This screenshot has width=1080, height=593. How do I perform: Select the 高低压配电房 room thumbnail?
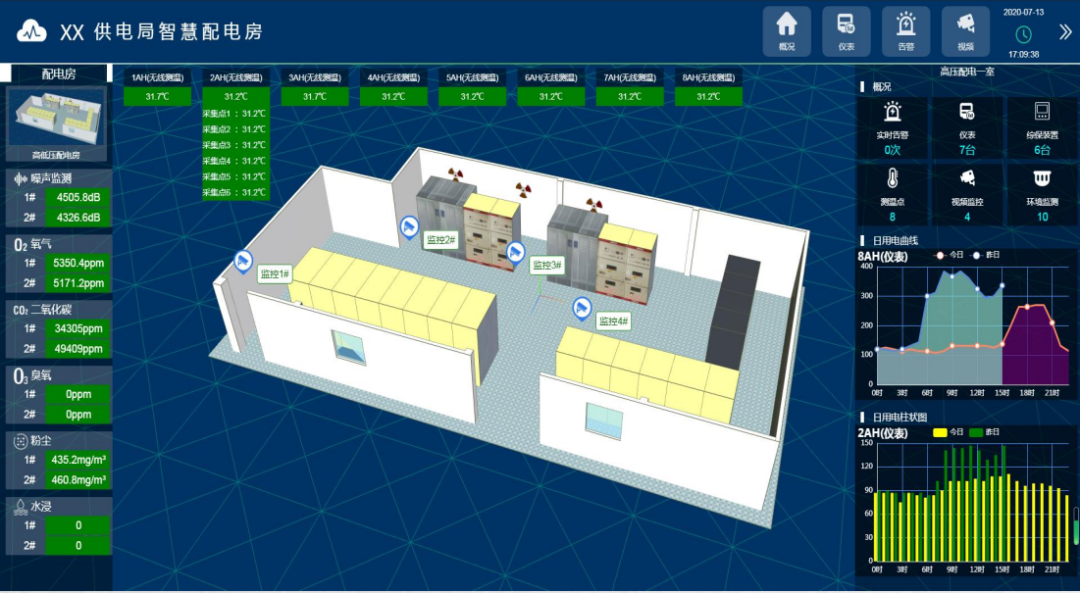[57, 124]
